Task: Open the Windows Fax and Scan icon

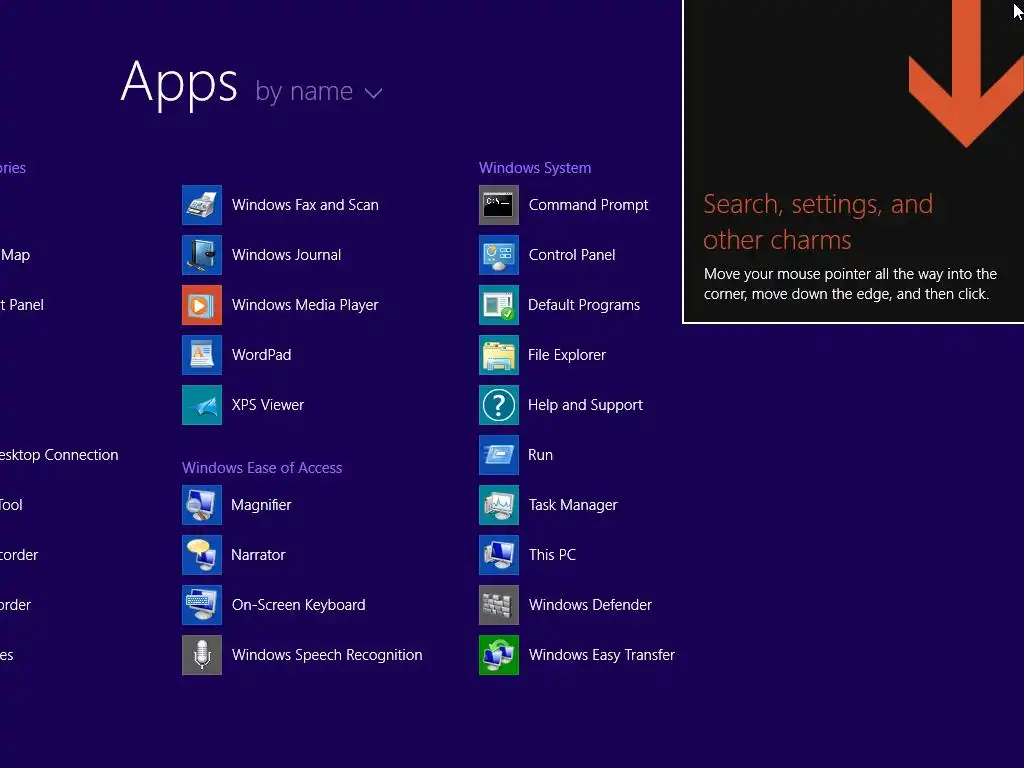Action: tap(202, 205)
